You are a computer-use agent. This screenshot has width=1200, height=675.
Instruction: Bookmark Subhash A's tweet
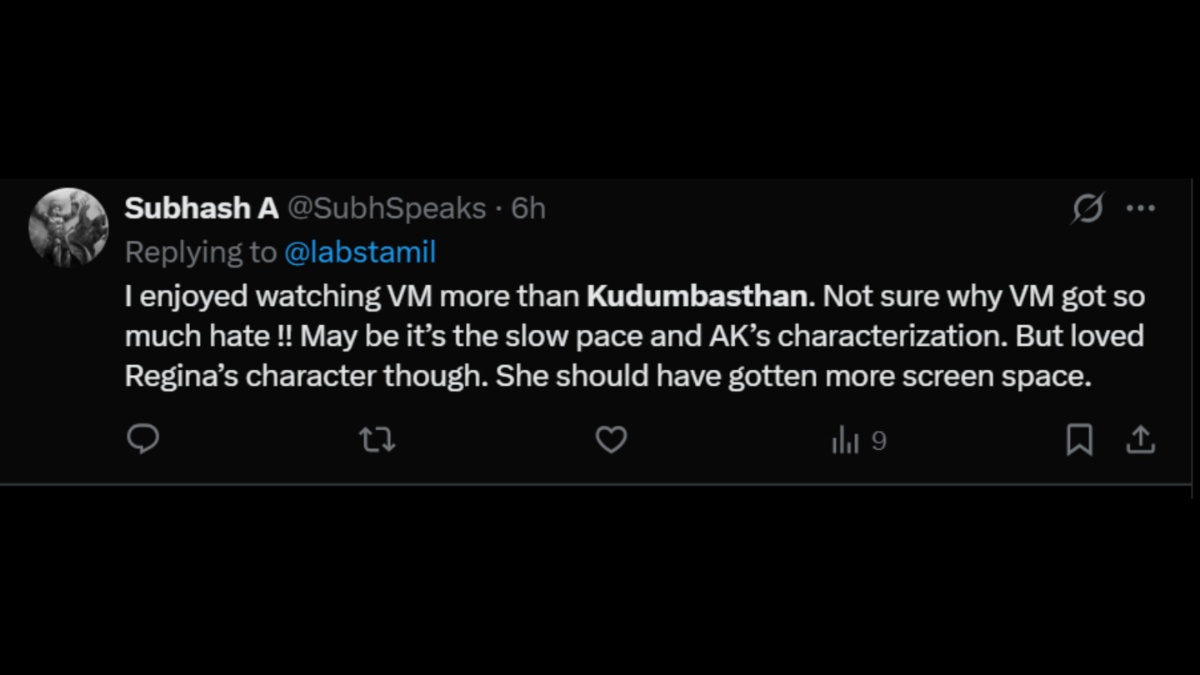1079,440
